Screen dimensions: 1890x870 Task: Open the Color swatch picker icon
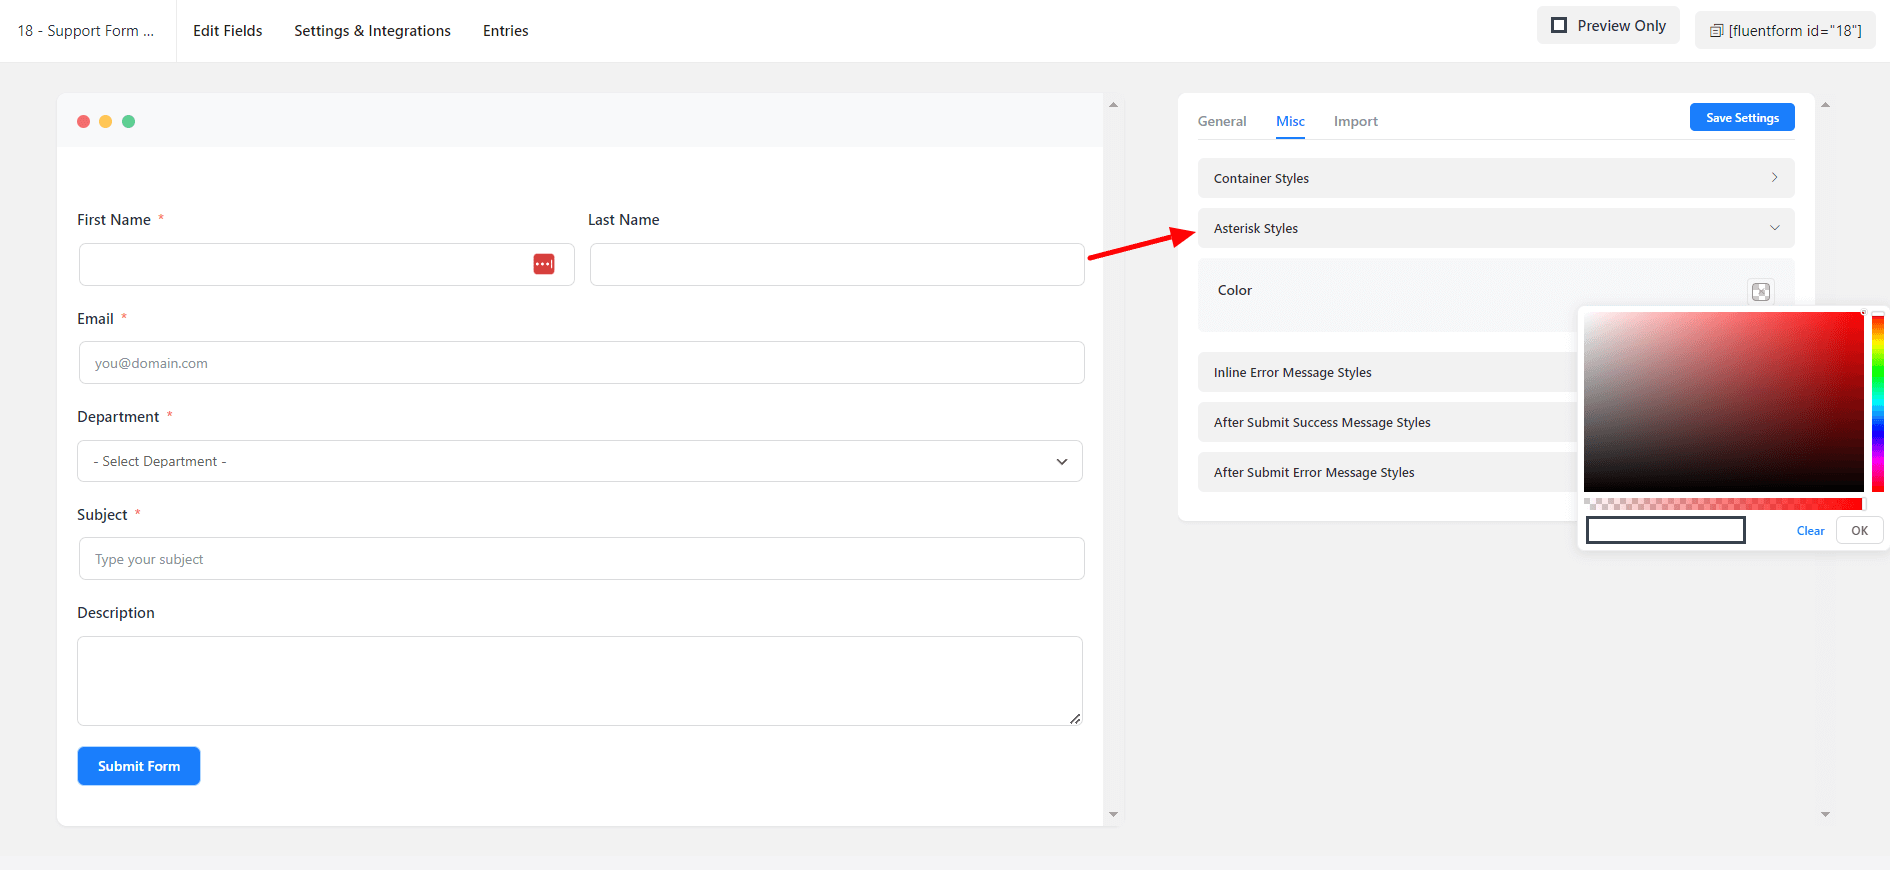click(1760, 291)
